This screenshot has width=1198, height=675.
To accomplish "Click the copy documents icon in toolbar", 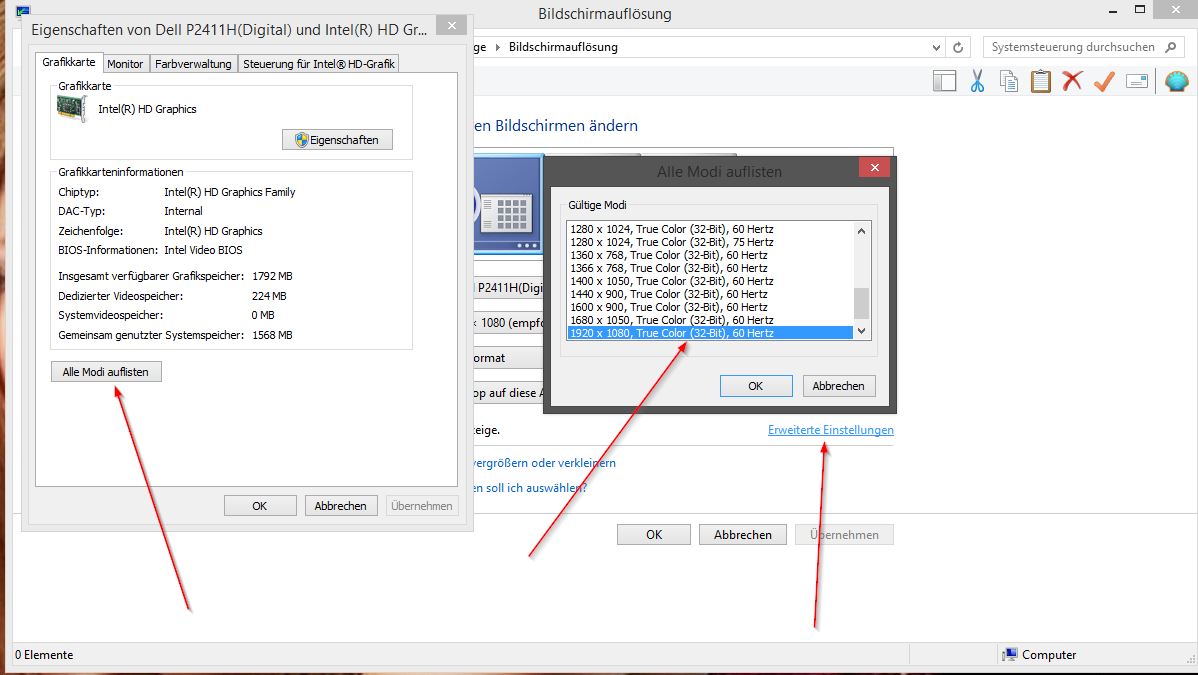I will (x=1009, y=81).
